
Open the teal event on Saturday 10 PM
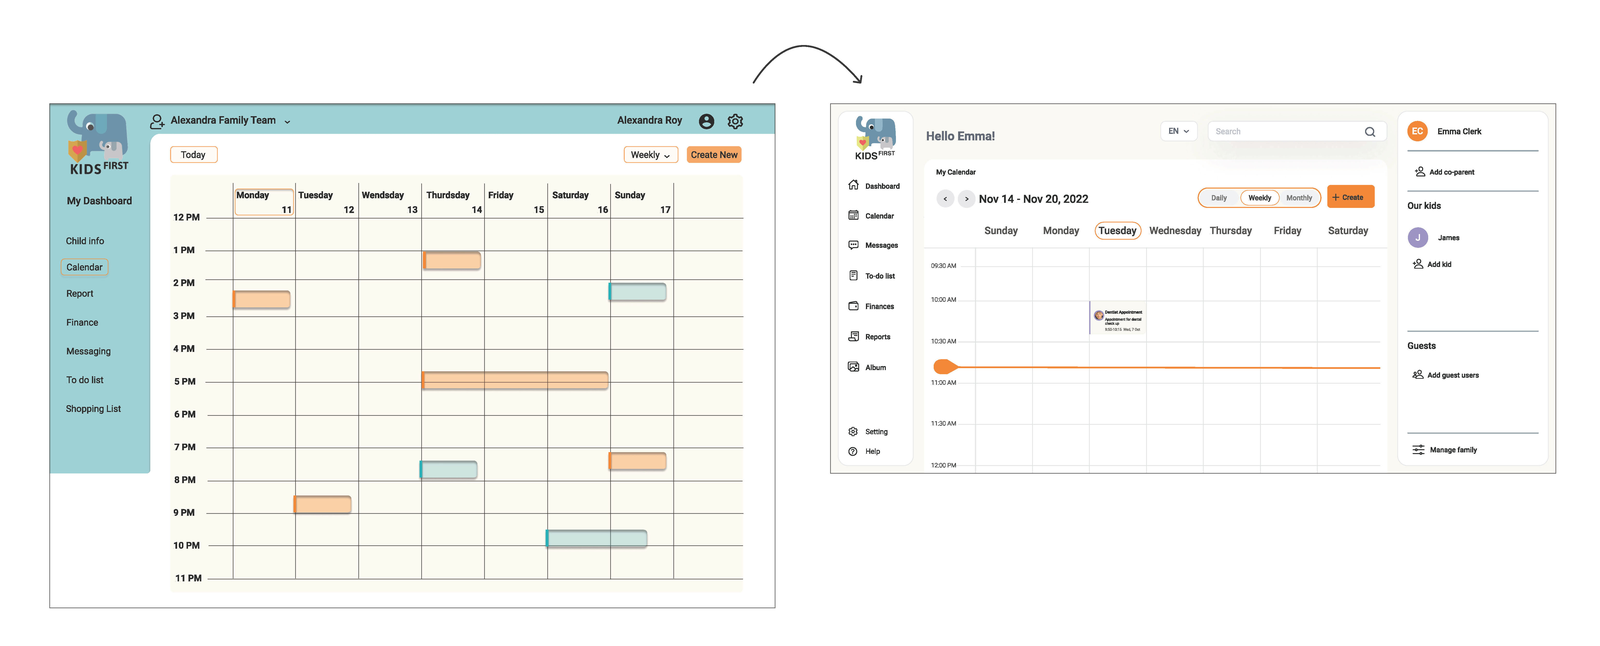(x=597, y=539)
